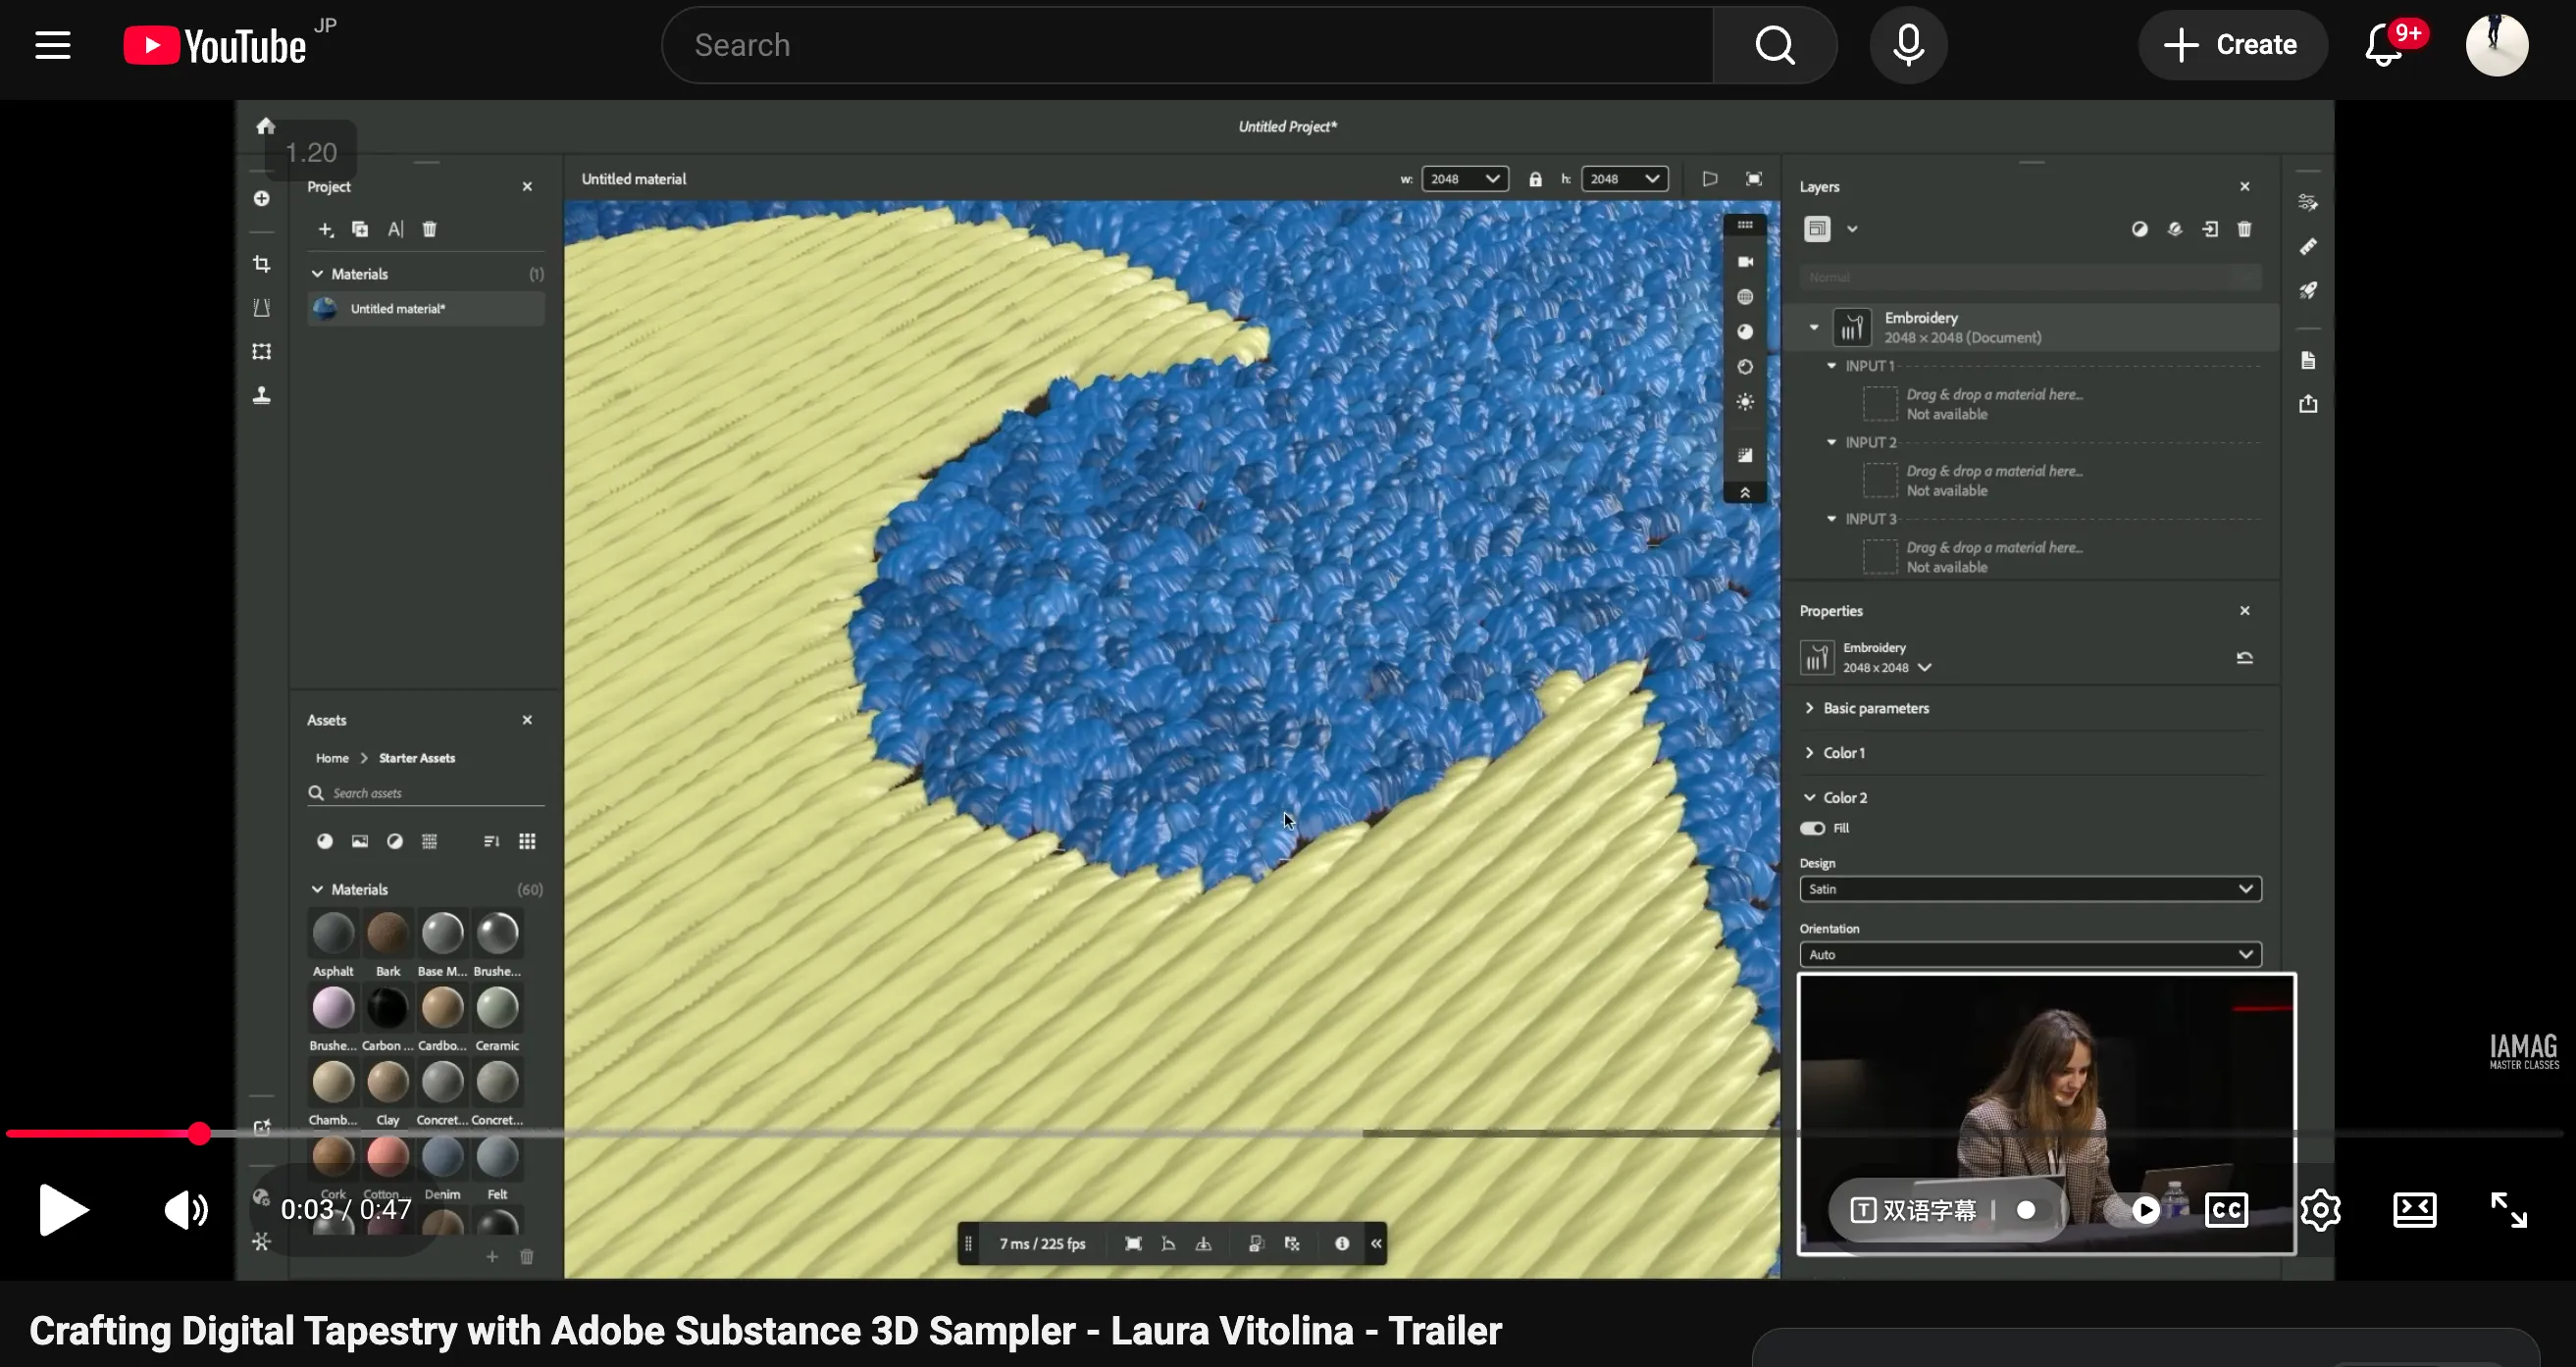This screenshot has width=2576, height=1367.
Task: Toggle the Color 2 Fill switch
Action: 1812,828
